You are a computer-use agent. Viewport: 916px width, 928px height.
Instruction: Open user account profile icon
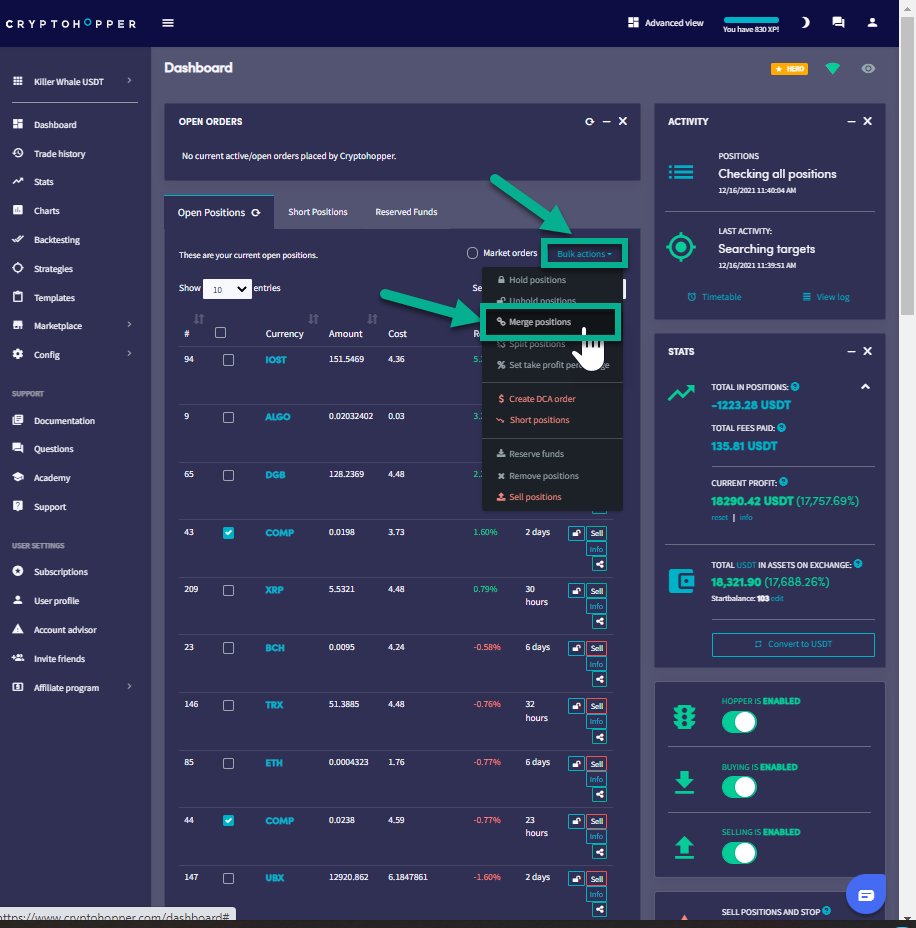pos(872,23)
